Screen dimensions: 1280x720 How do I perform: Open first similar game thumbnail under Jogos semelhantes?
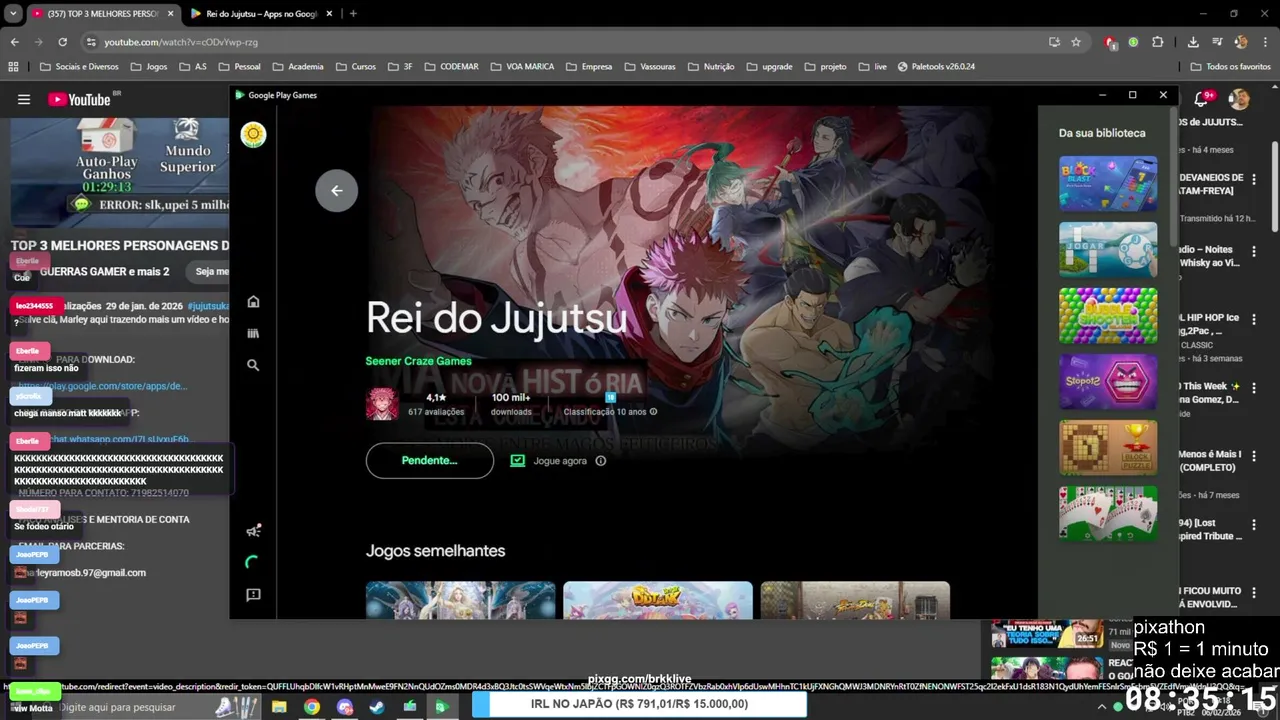click(x=460, y=600)
